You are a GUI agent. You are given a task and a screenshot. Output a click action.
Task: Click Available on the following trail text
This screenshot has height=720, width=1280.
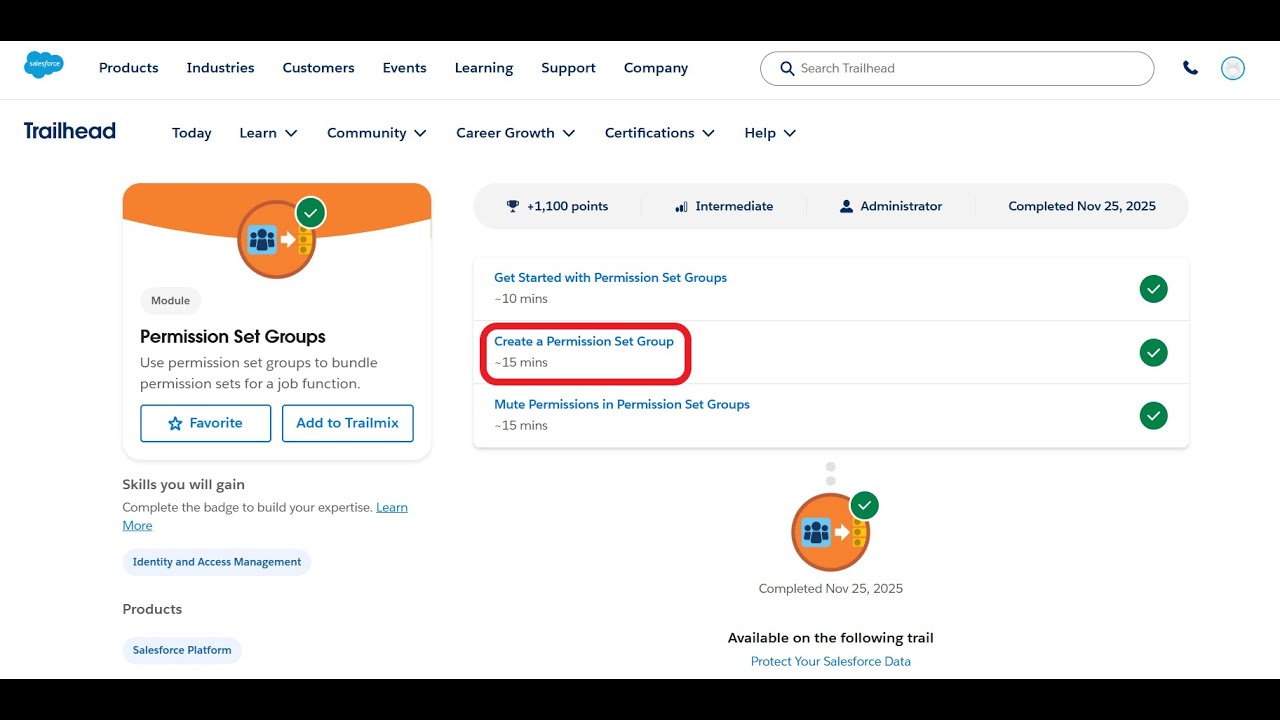click(831, 637)
